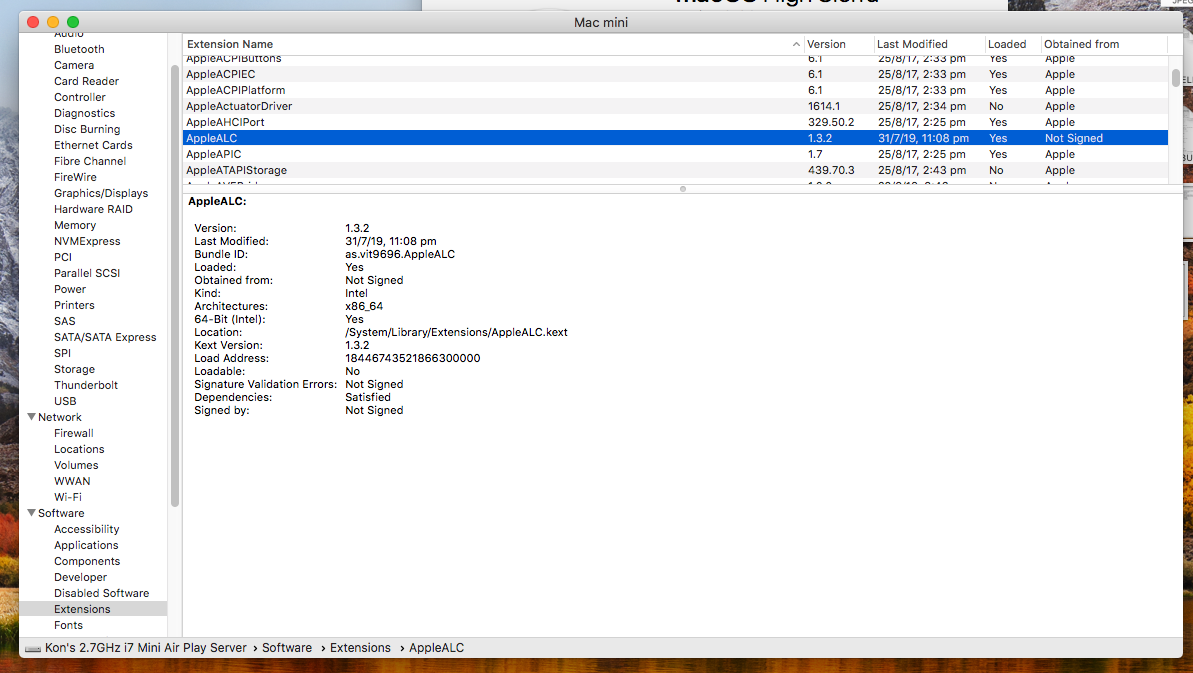Open Ethernet Cards entry
This screenshot has width=1193, height=673.
(x=93, y=144)
